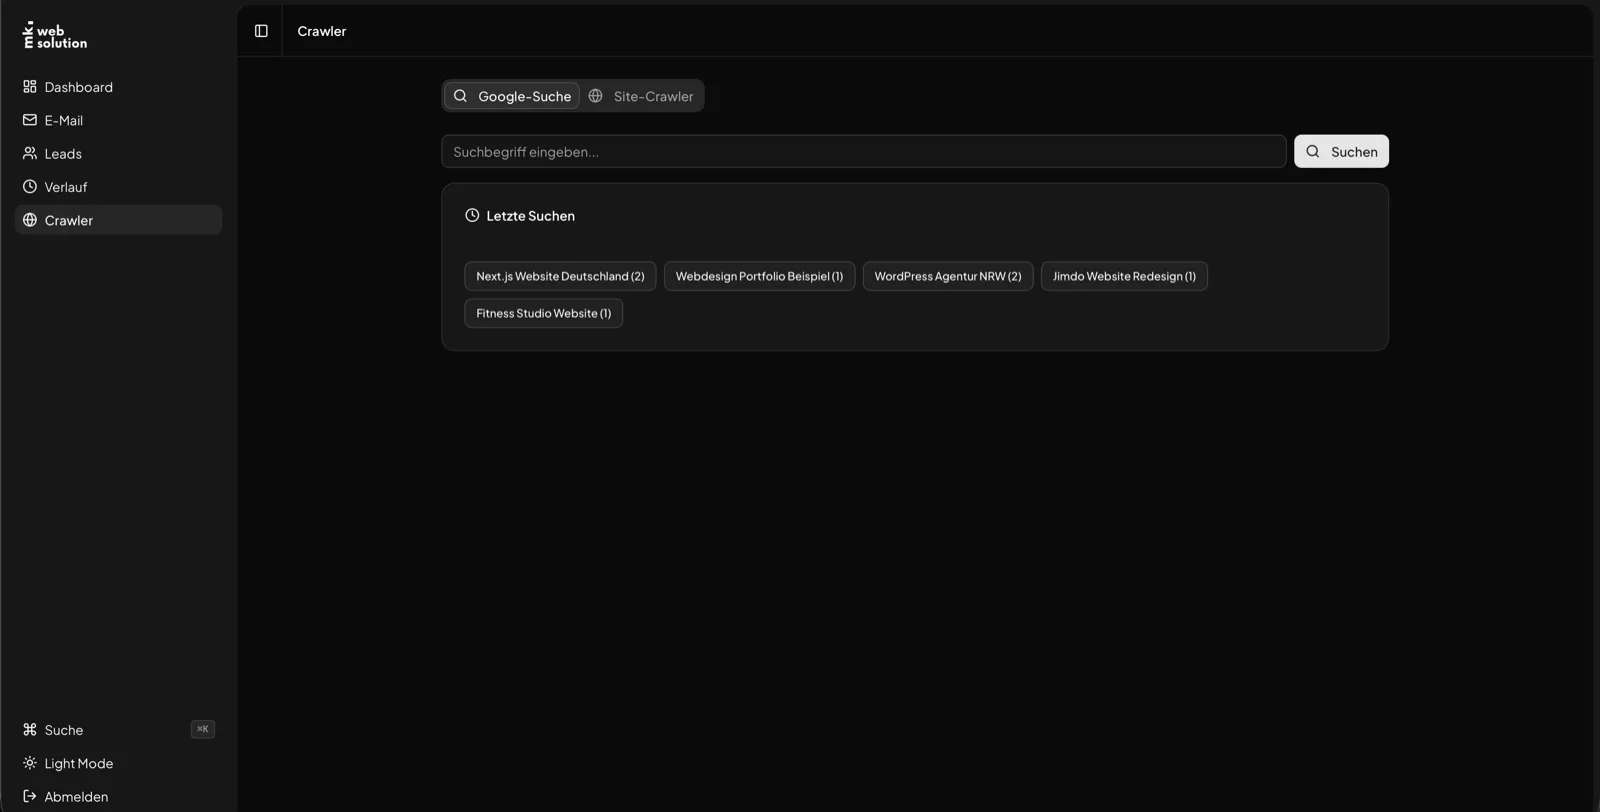Click the Crawler page title
This screenshot has width=1600, height=812.
pyautogui.click(x=322, y=31)
